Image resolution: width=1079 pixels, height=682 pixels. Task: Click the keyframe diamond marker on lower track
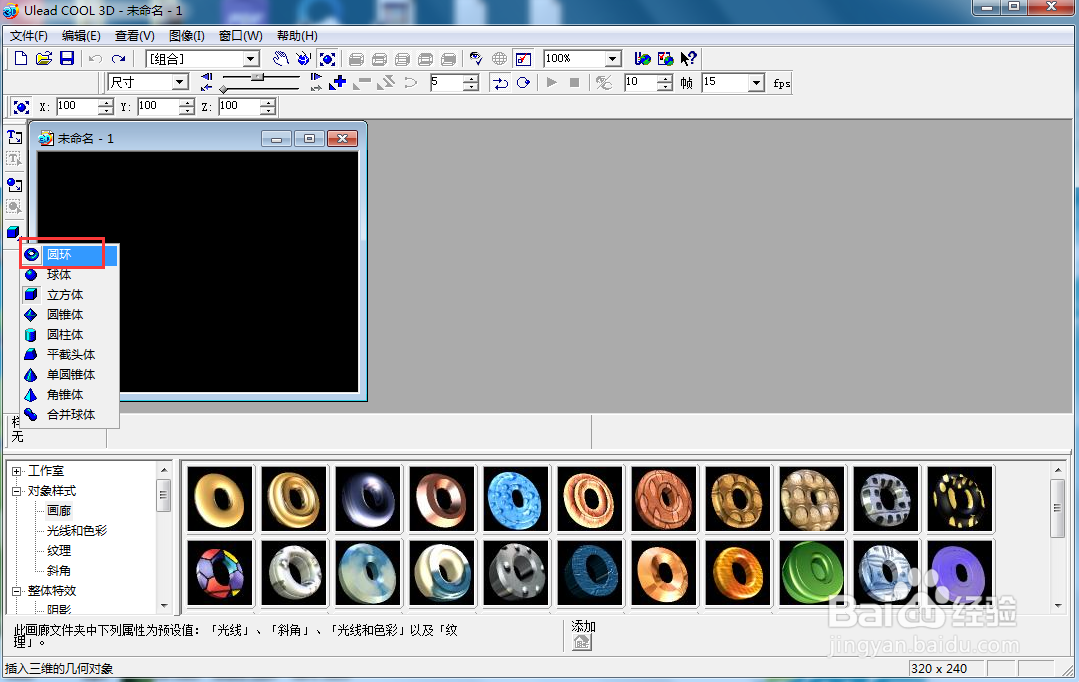[223, 89]
